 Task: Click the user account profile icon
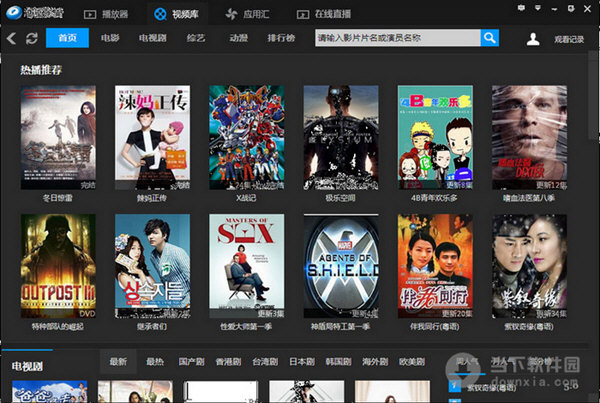point(534,38)
